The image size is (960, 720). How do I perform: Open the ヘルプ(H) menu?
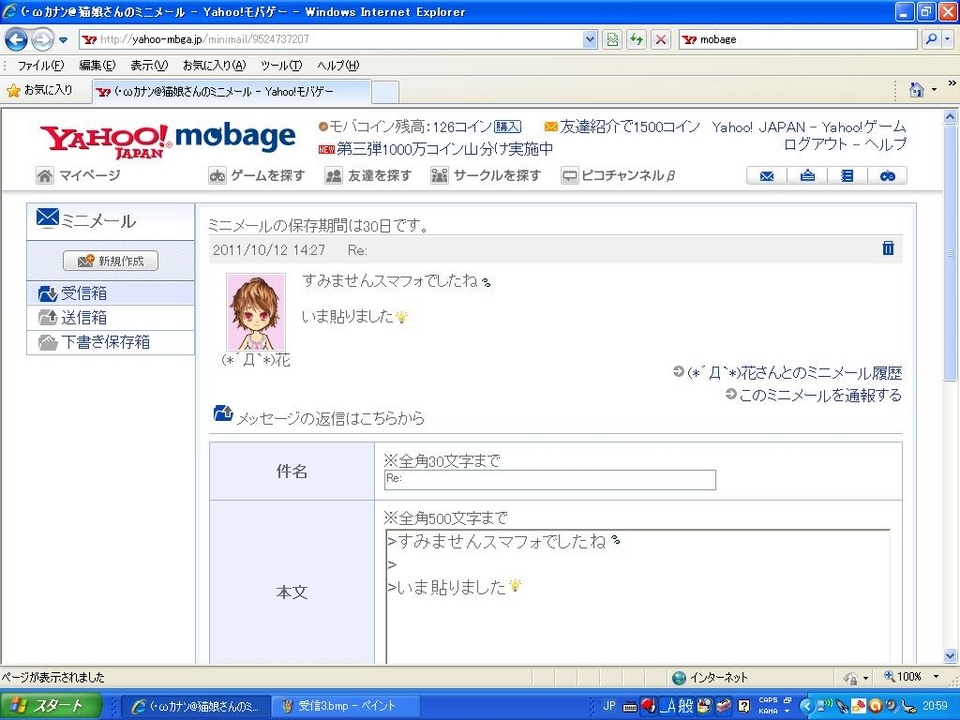[338, 65]
